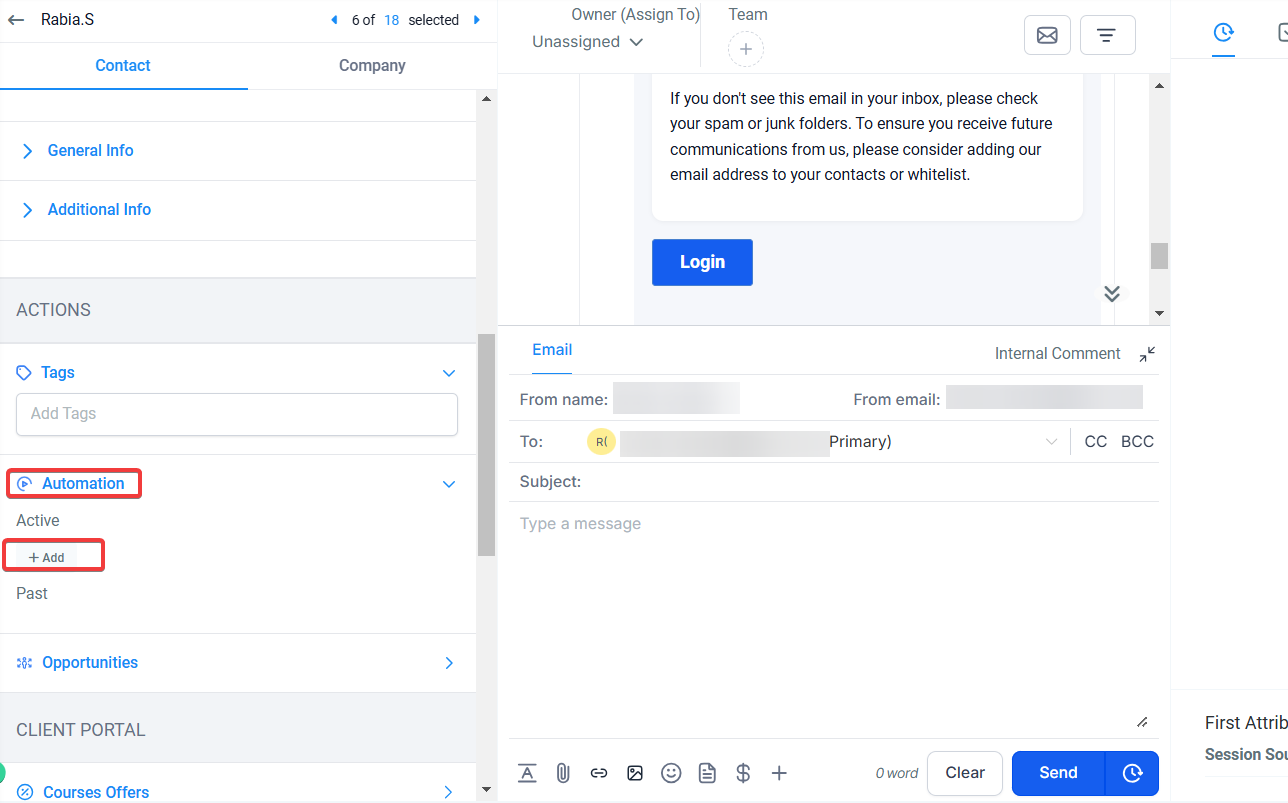Open text formatting options icon
1288x803 pixels.
(527, 773)
